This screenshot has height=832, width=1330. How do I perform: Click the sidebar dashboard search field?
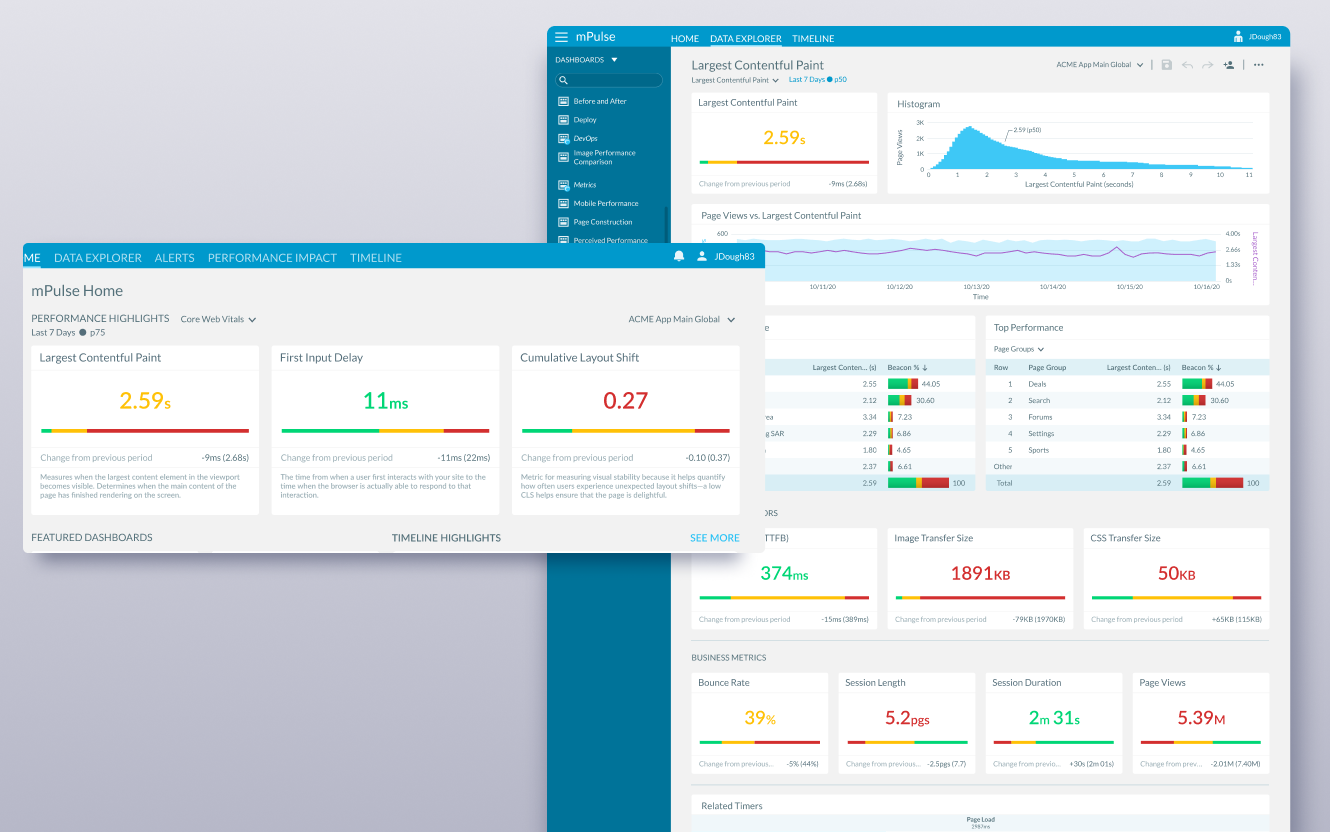(x=609, y=80)
